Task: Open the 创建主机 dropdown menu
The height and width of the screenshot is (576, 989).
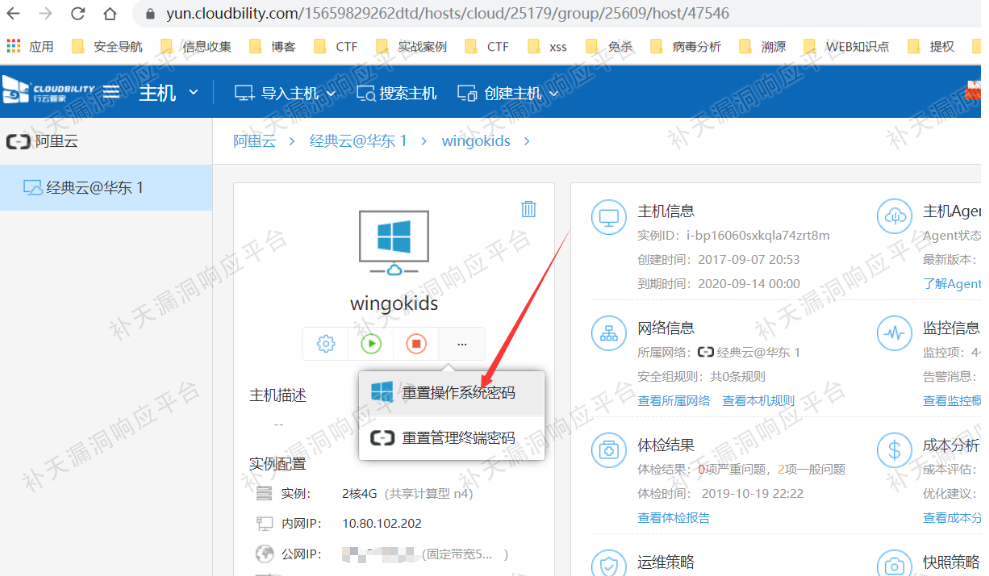Action: coord(508,93)
